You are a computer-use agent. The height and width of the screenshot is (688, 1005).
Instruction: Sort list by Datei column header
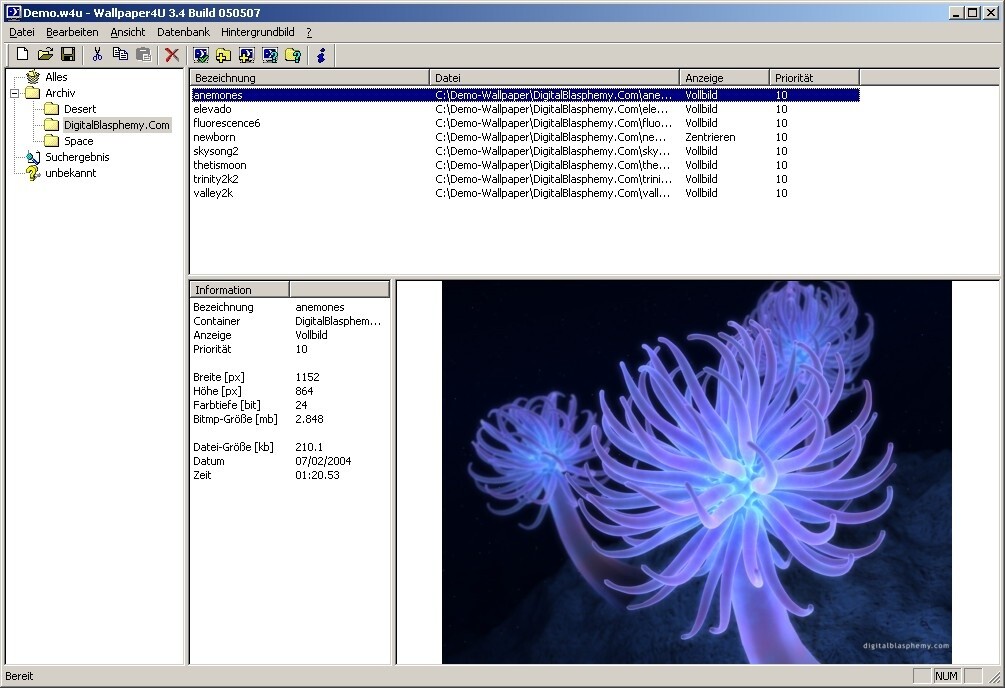coord(554,78)
